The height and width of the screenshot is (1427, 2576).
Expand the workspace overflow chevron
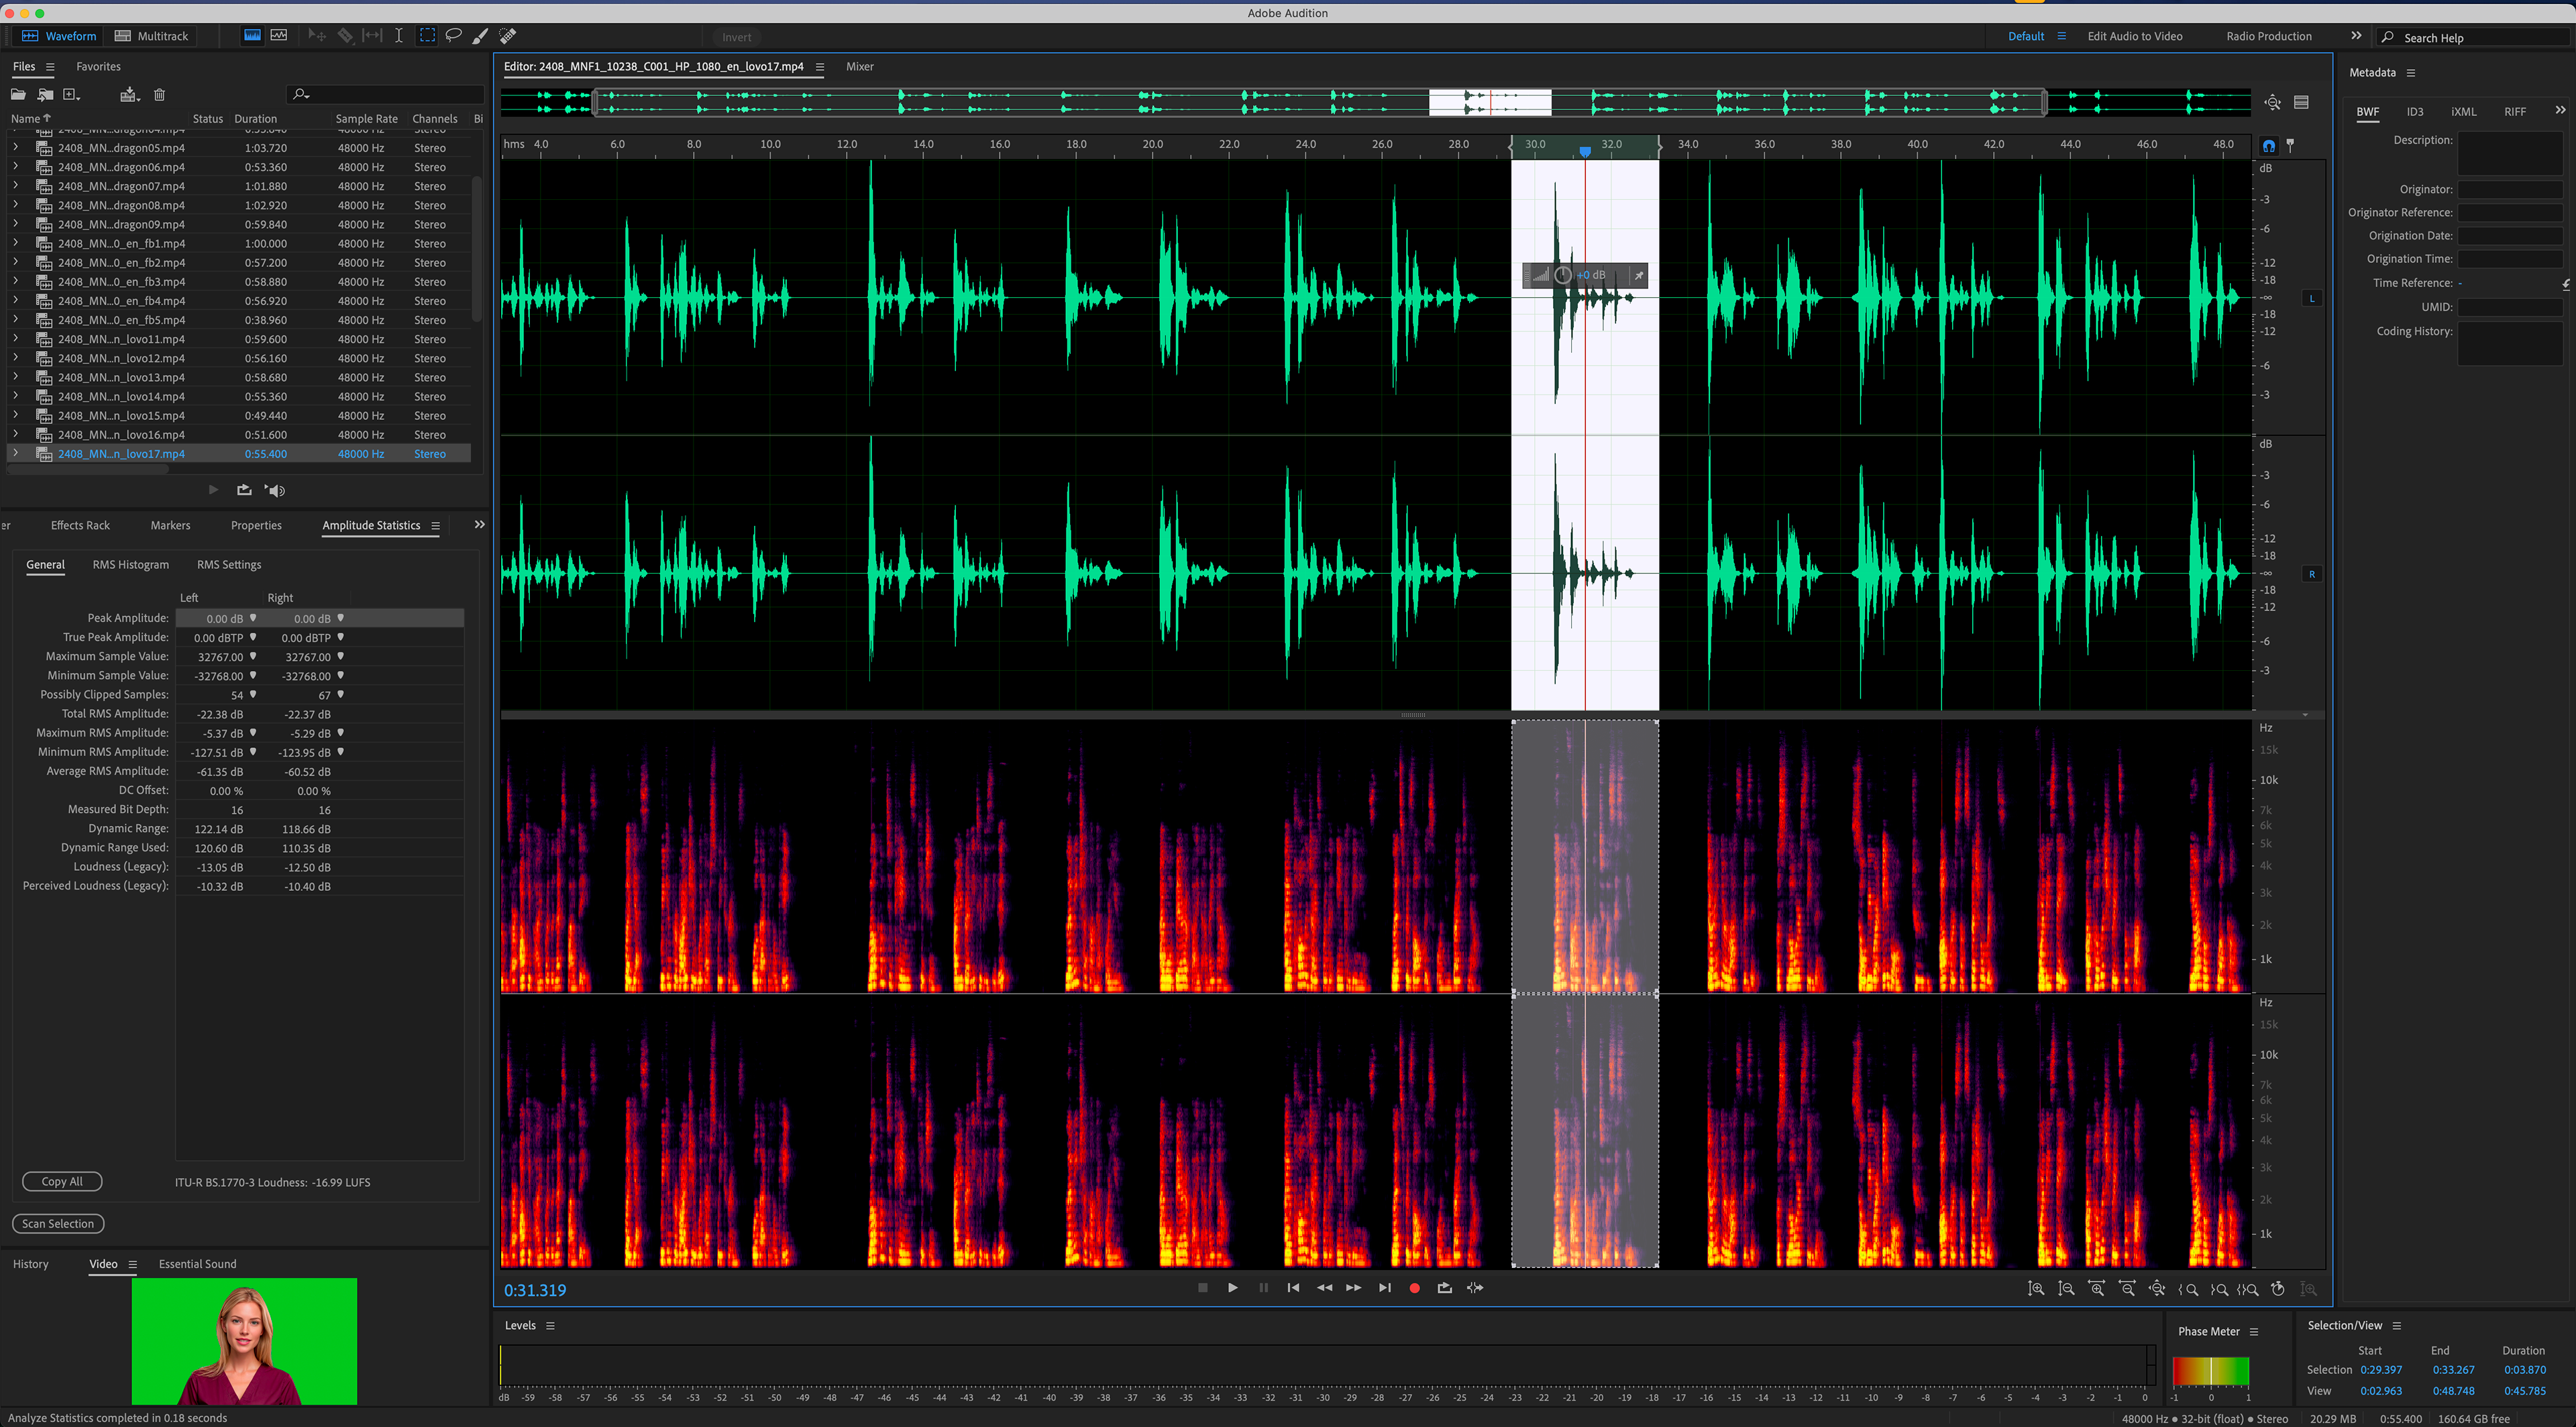click(2356, 36)
